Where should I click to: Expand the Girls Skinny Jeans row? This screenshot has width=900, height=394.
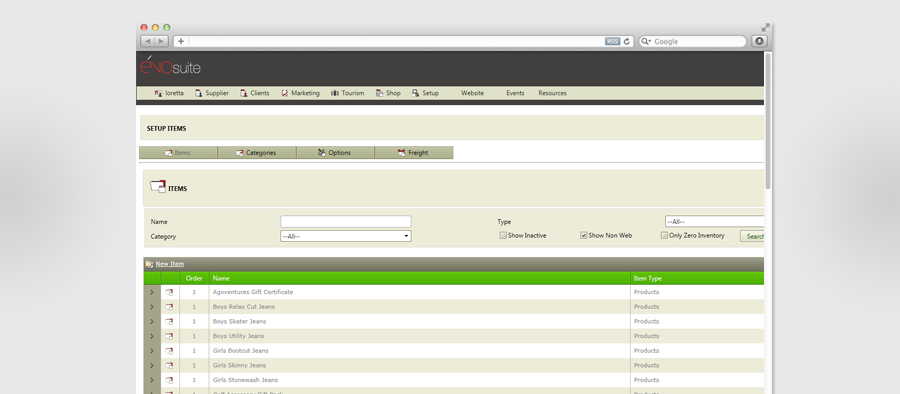pos(152,365)
